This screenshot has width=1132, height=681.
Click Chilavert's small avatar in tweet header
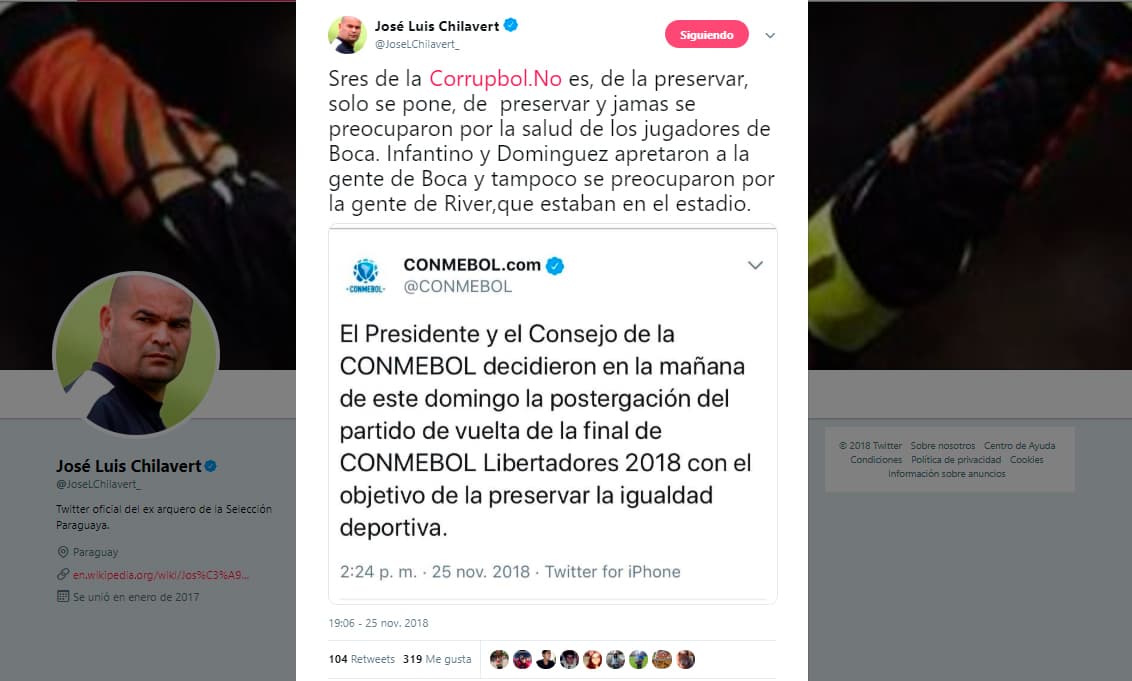(x=347, y=34)
